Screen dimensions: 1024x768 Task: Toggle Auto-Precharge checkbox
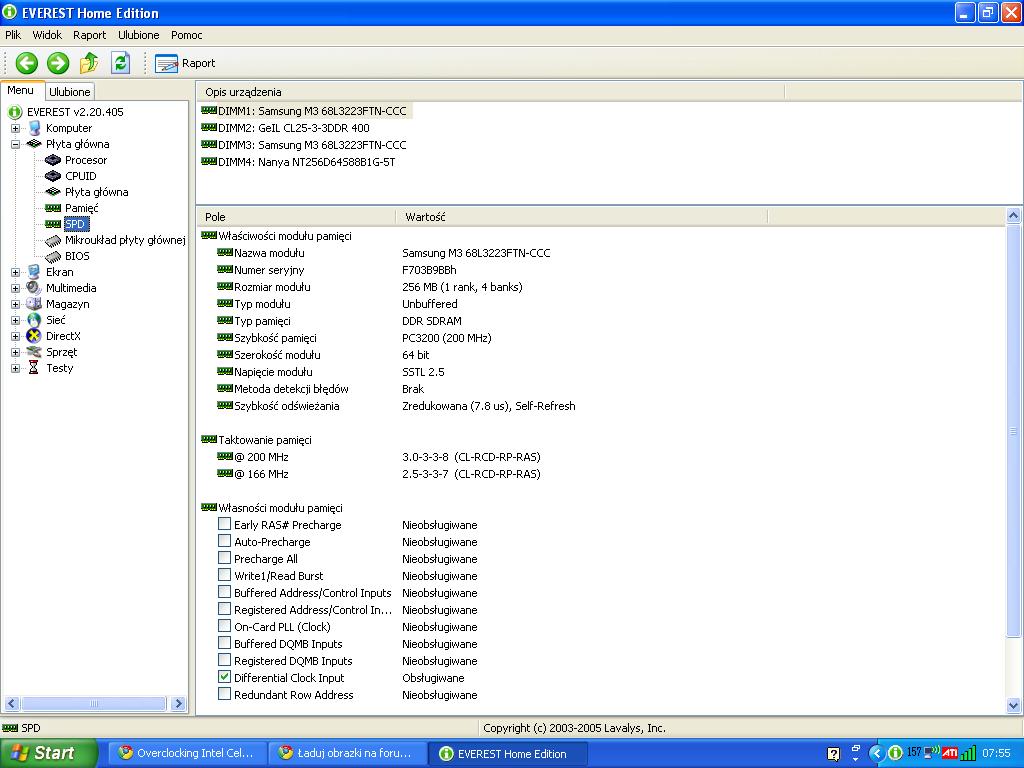pyautogui.click(x=224, y=541)
